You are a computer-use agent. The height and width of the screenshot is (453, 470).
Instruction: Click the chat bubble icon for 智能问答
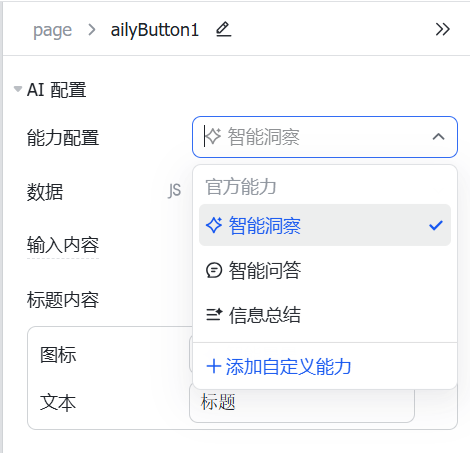[x=214, y=270]
